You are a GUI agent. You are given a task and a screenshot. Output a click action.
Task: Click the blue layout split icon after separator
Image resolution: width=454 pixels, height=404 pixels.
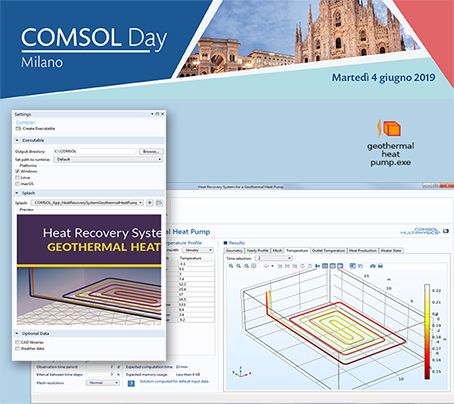[353, 266]
